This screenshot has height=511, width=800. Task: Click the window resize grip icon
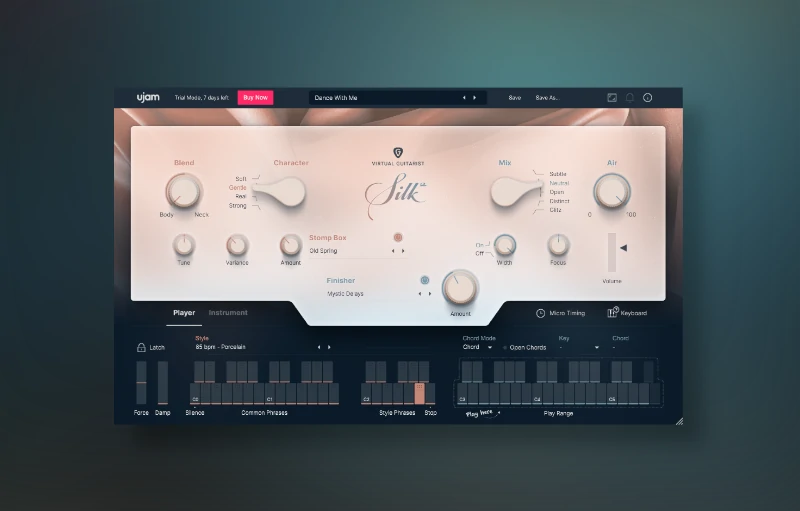[x=679, y=421]
